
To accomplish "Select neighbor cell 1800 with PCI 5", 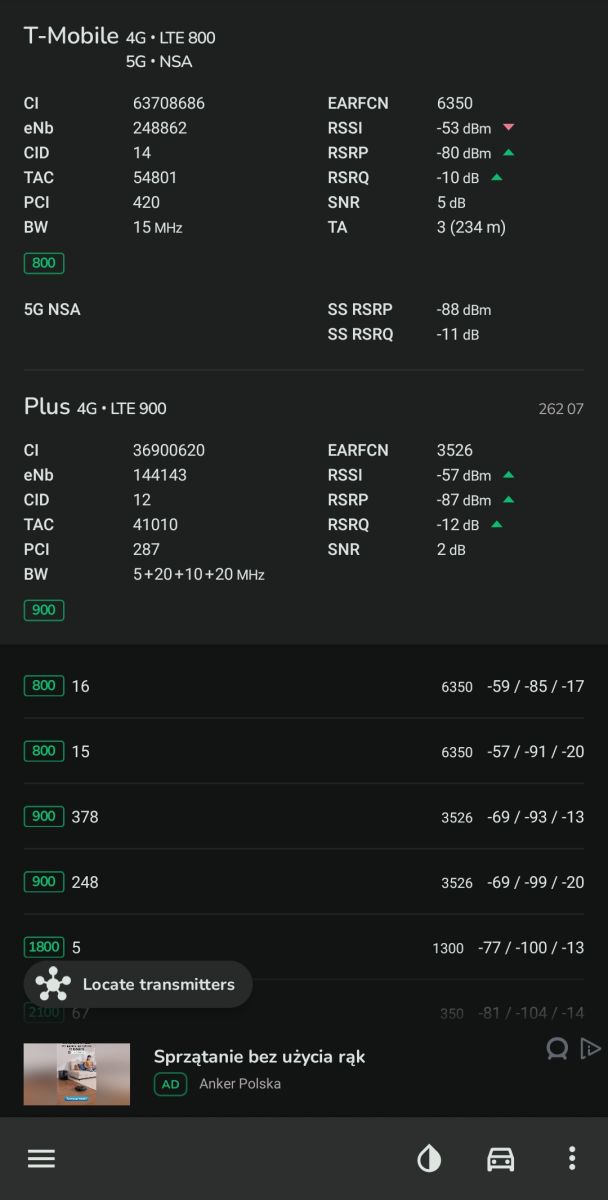I will tap(304, 947).
